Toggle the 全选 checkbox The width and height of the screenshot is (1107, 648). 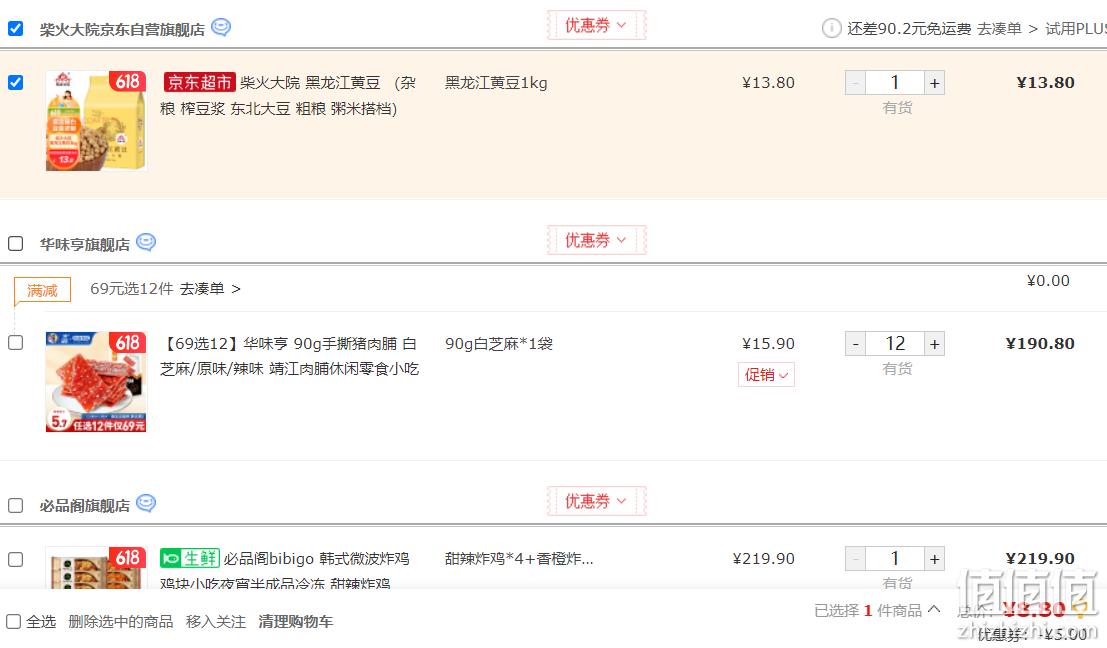(13, 621)
